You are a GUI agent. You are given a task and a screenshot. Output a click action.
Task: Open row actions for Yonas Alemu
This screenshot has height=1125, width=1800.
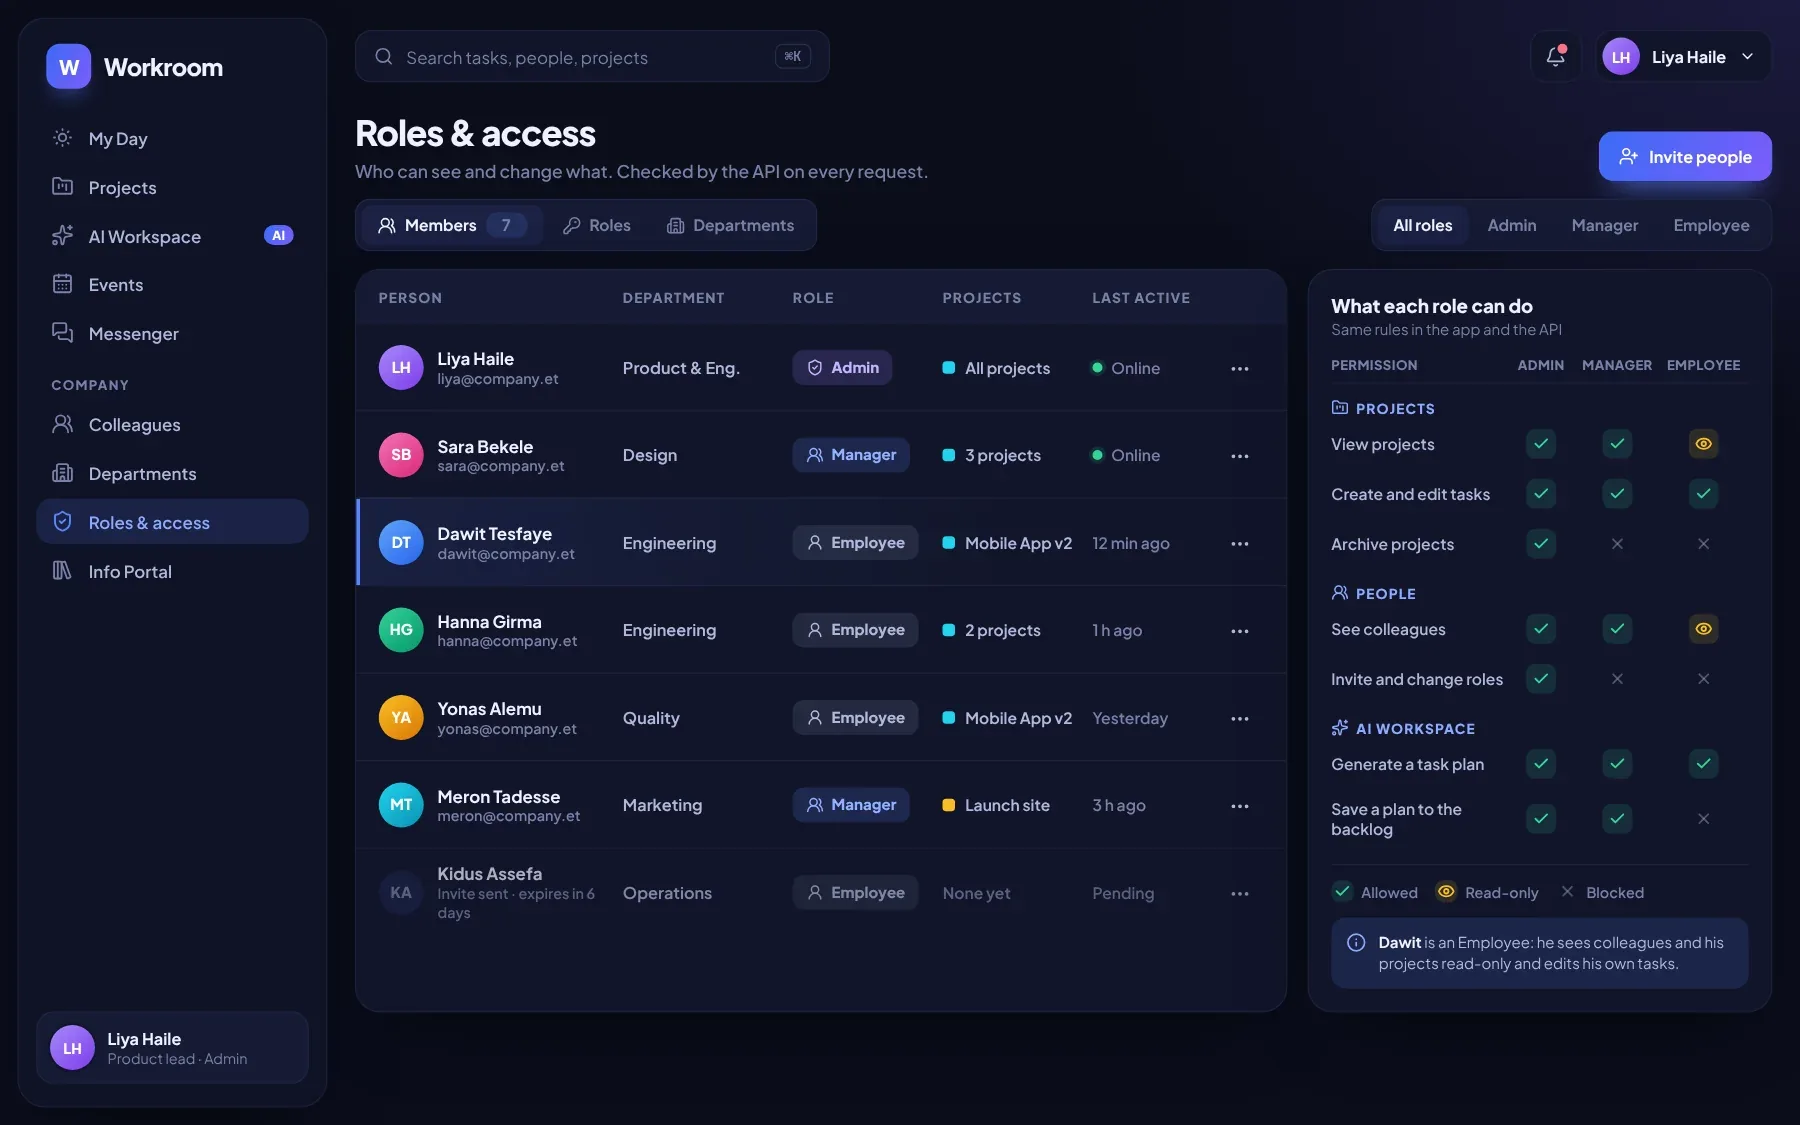point(1240,719)
